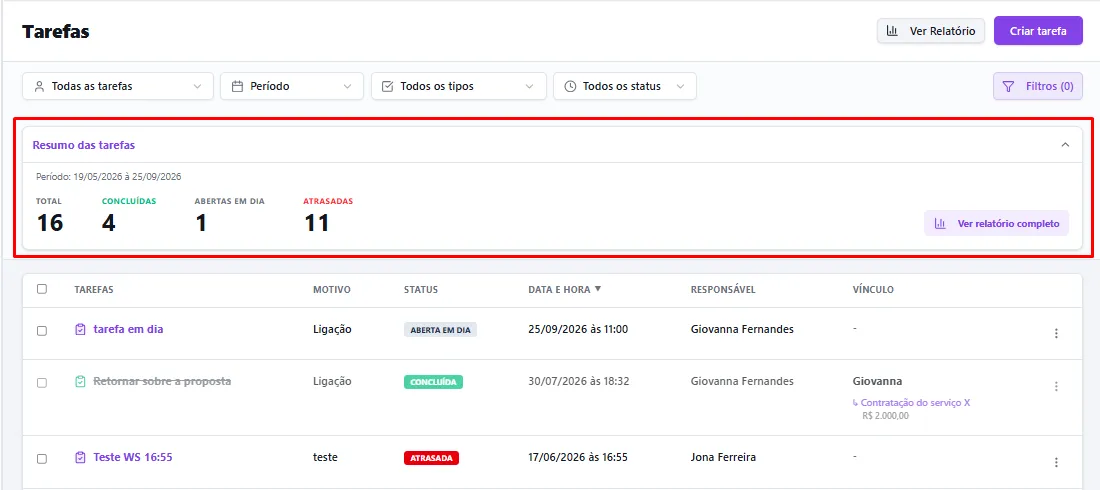1100x490 pixels.
Task: Click the Resumo das tarefas heading
Action: [83, 145]
